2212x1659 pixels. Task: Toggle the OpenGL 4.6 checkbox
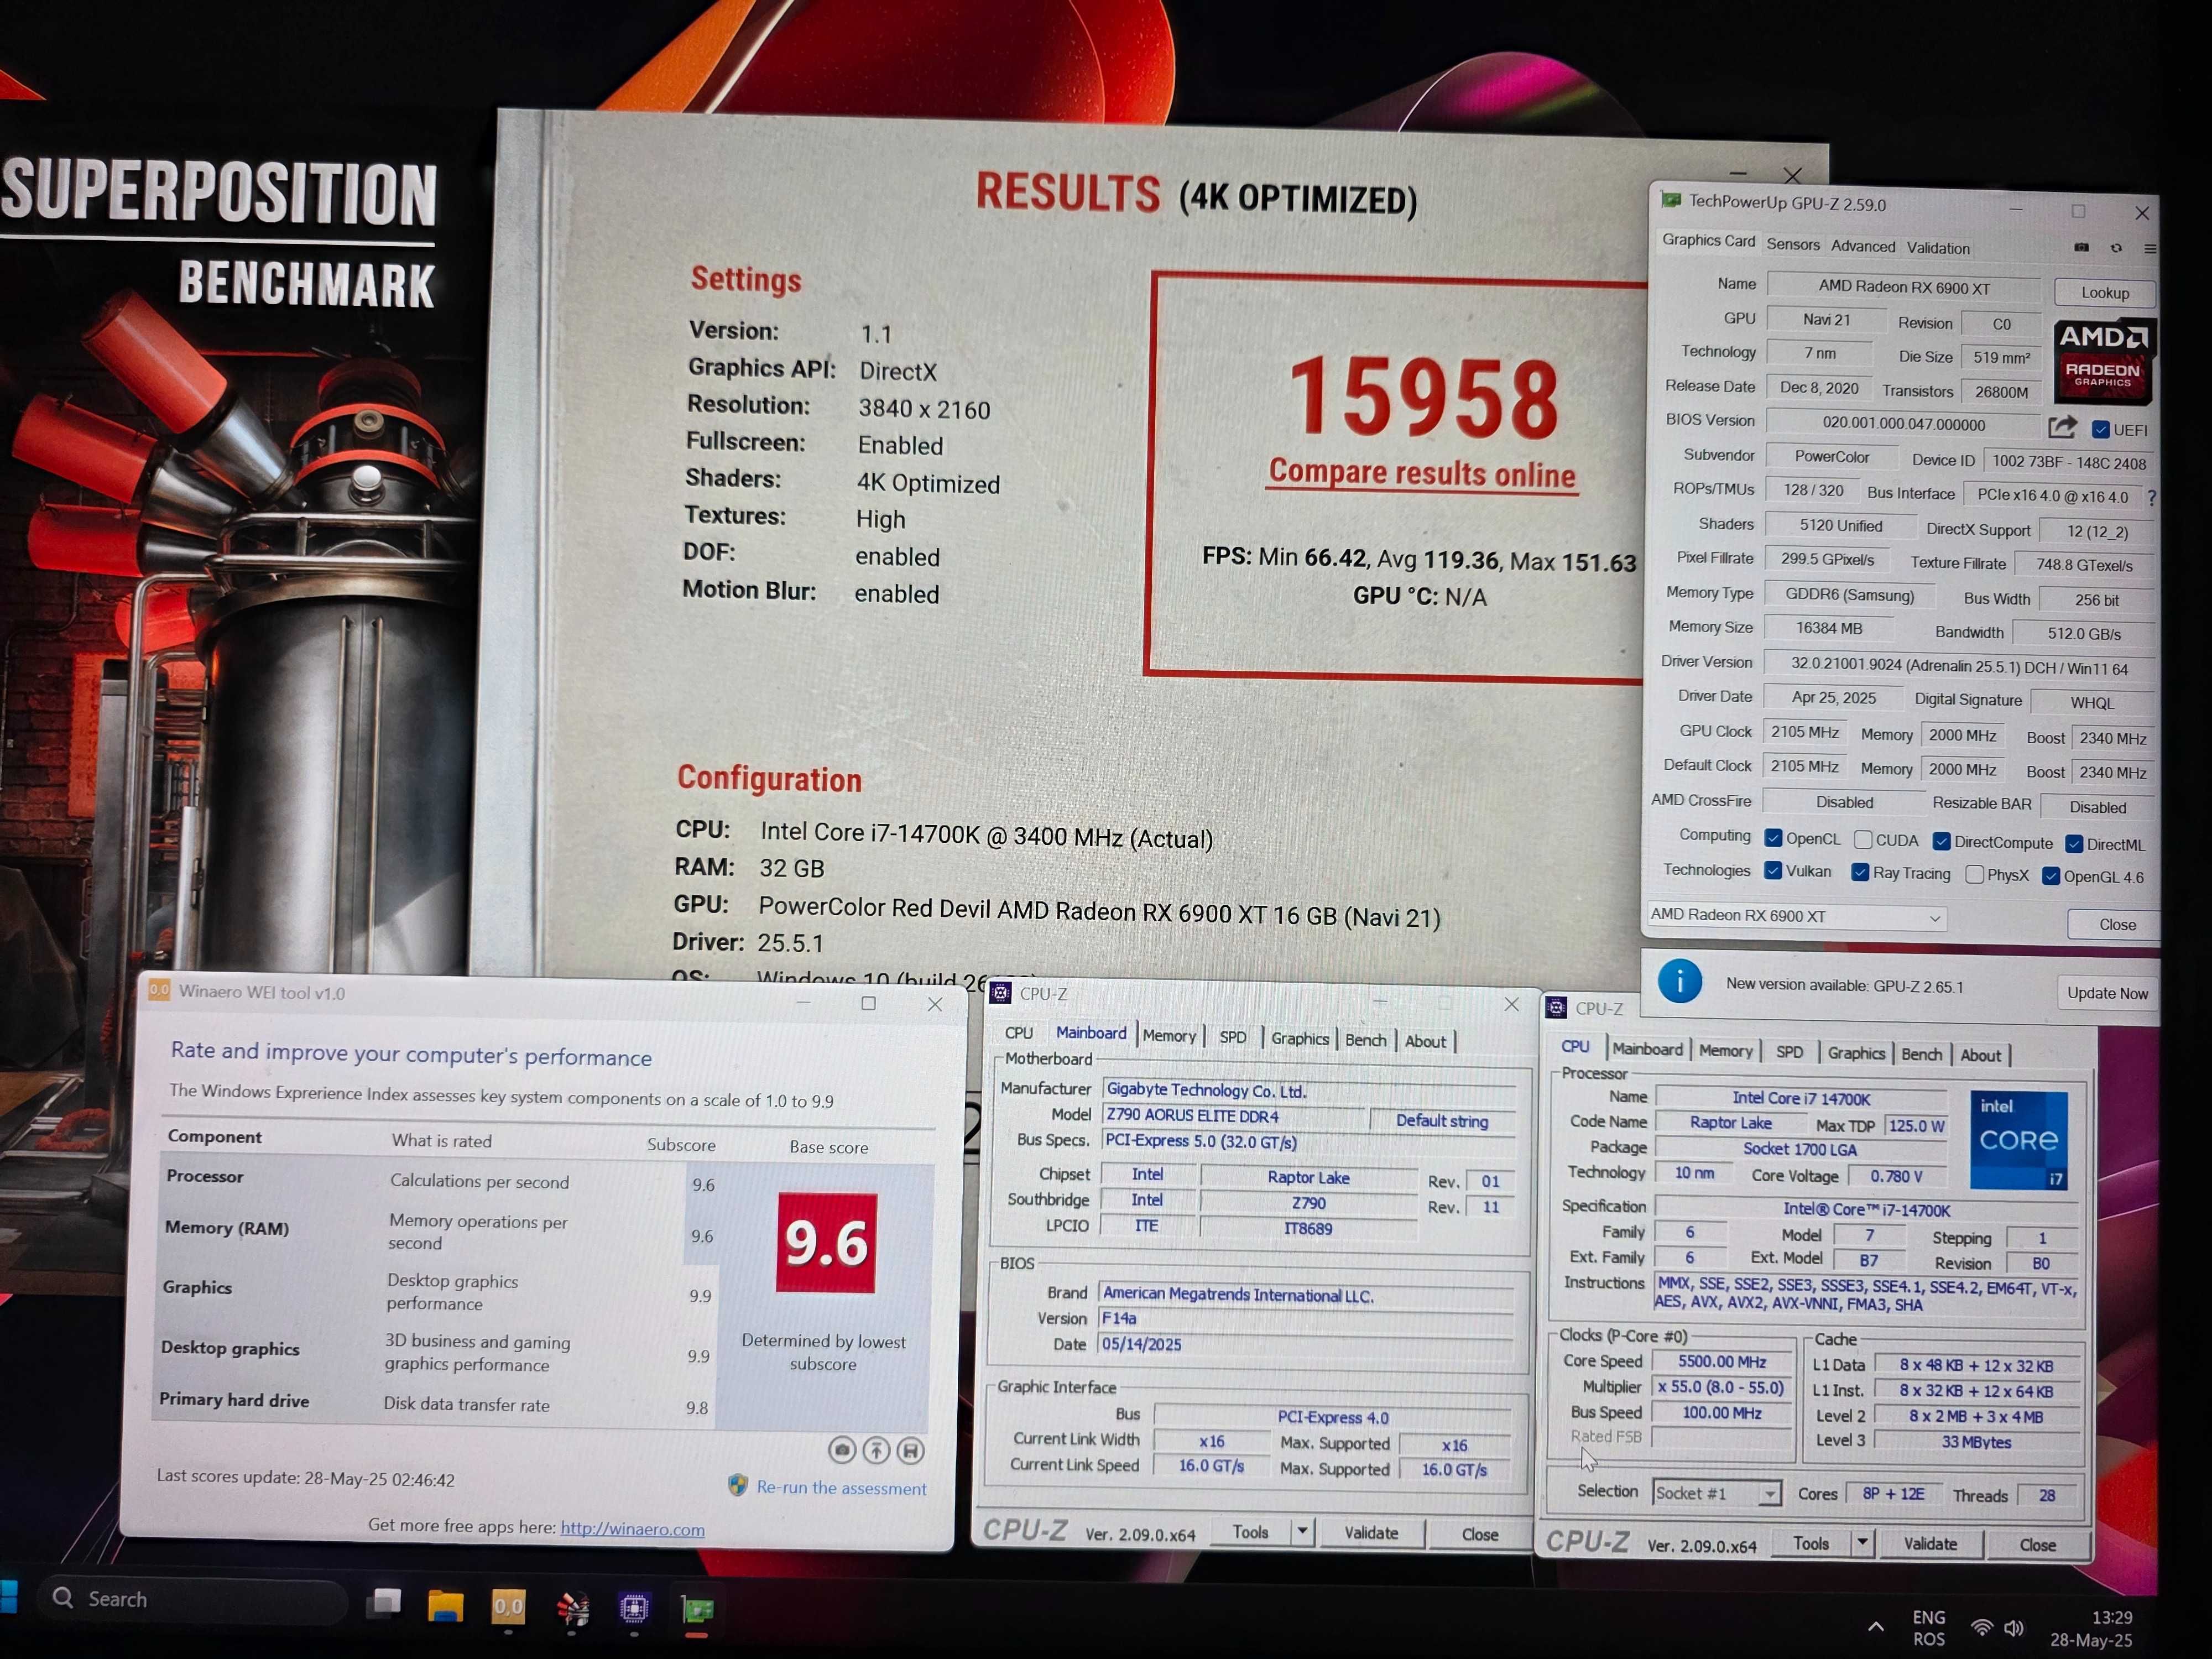click(x=2051, y=876)
